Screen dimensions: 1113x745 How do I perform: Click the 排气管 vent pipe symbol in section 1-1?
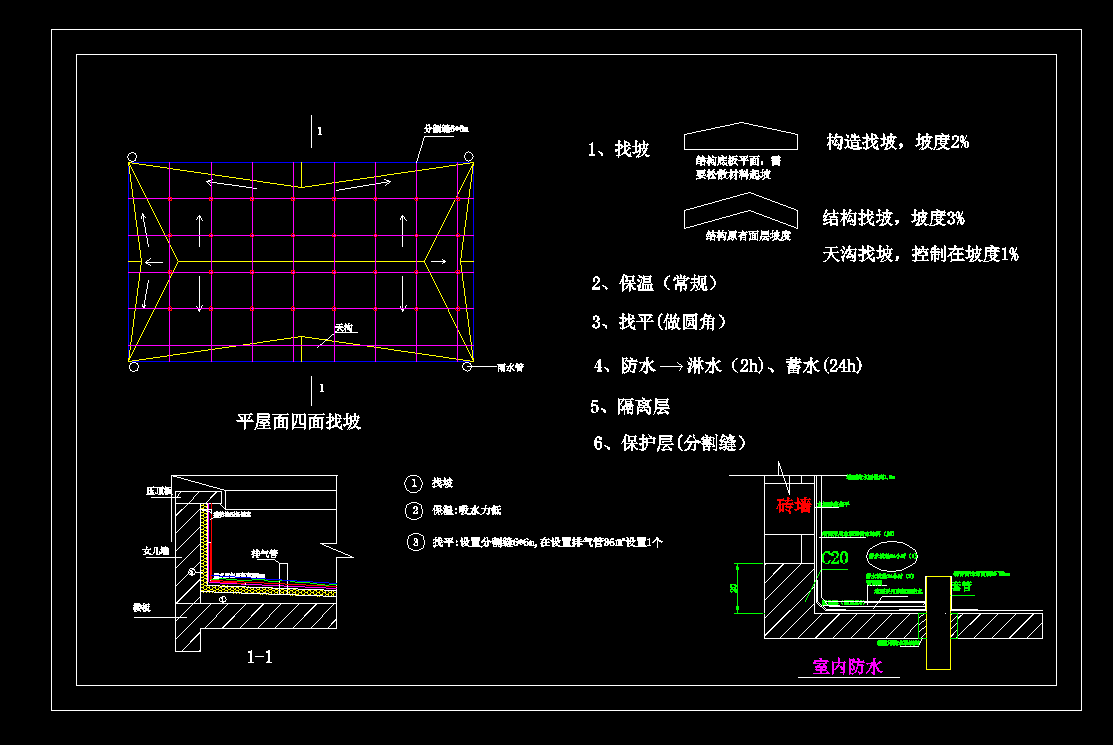click(x=283, y=577)
